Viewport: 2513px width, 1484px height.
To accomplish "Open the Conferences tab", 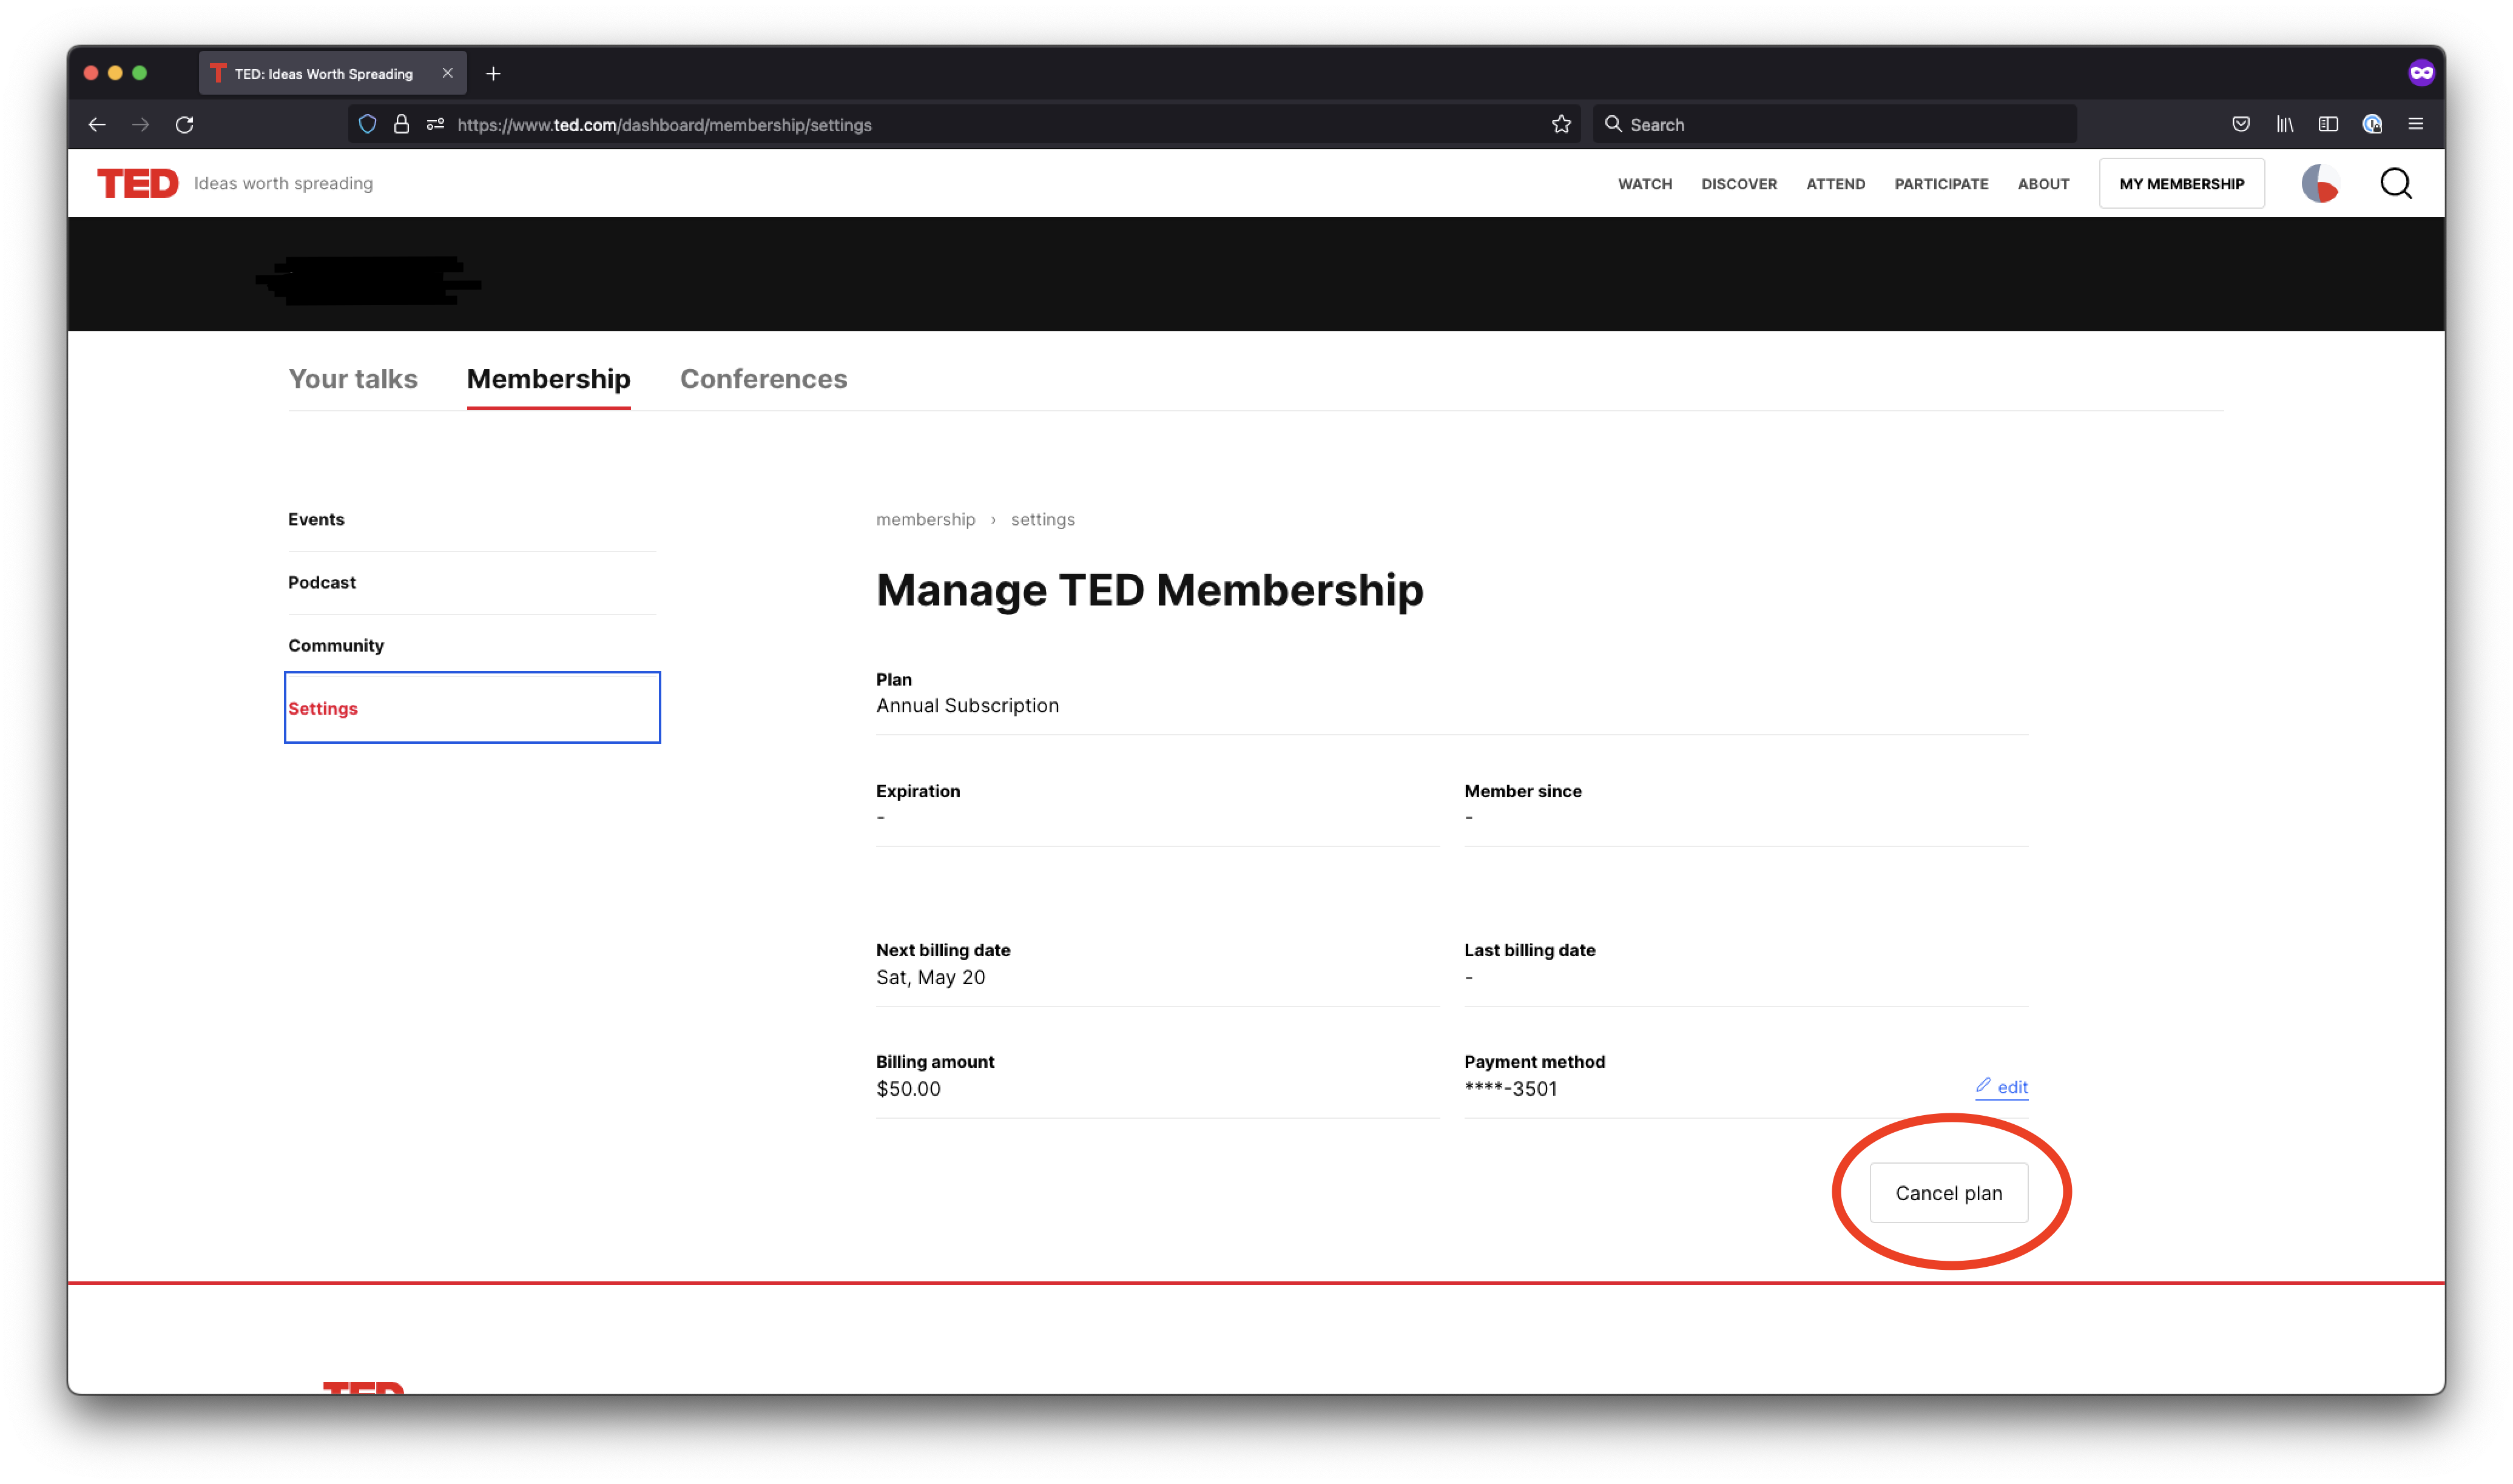I will pyautogui.click(x=763, y=378).
